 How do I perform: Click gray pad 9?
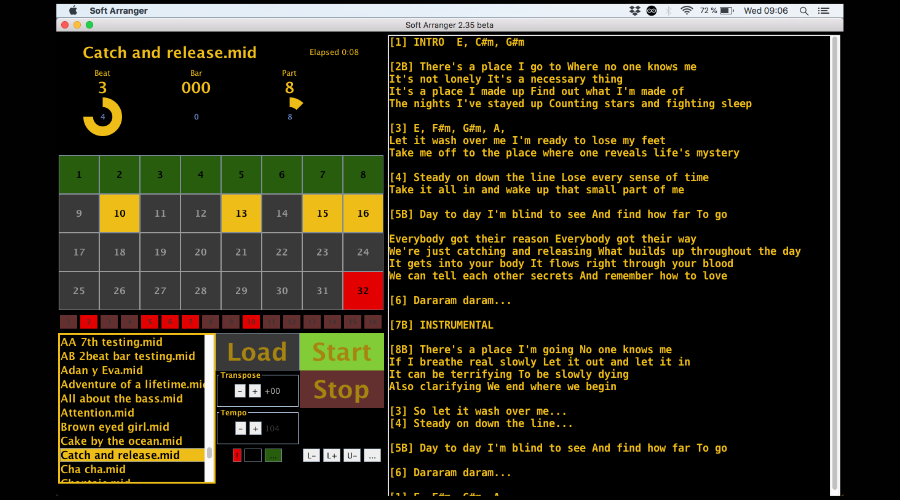(79, 213)
